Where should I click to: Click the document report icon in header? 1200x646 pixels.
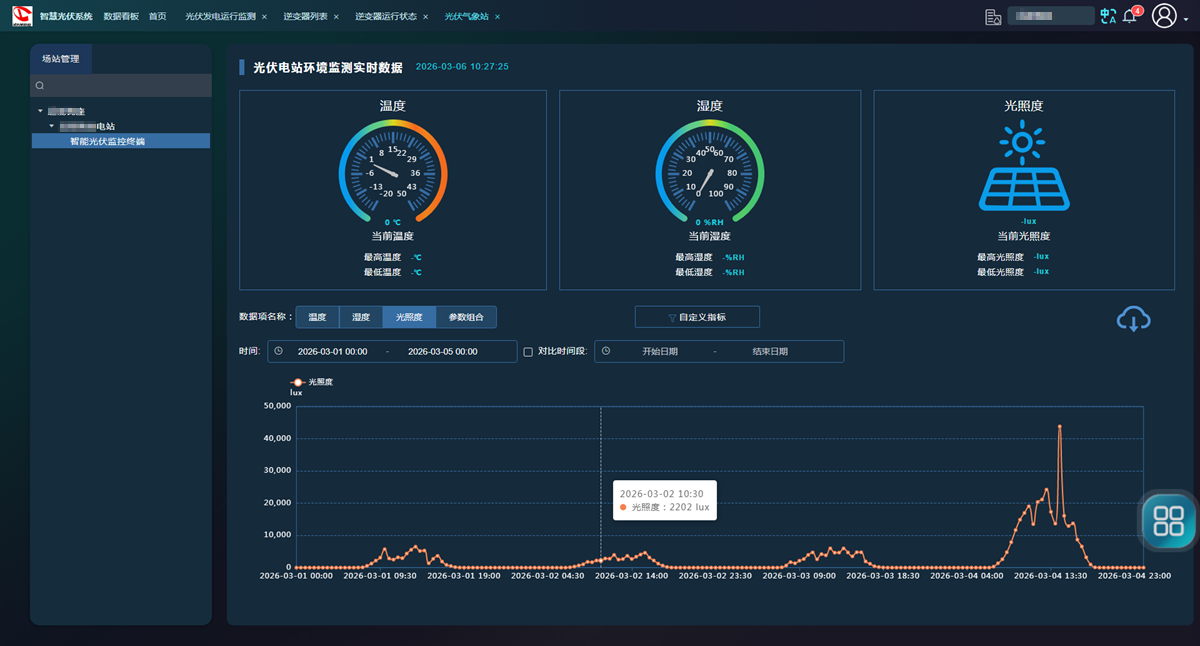992,16
